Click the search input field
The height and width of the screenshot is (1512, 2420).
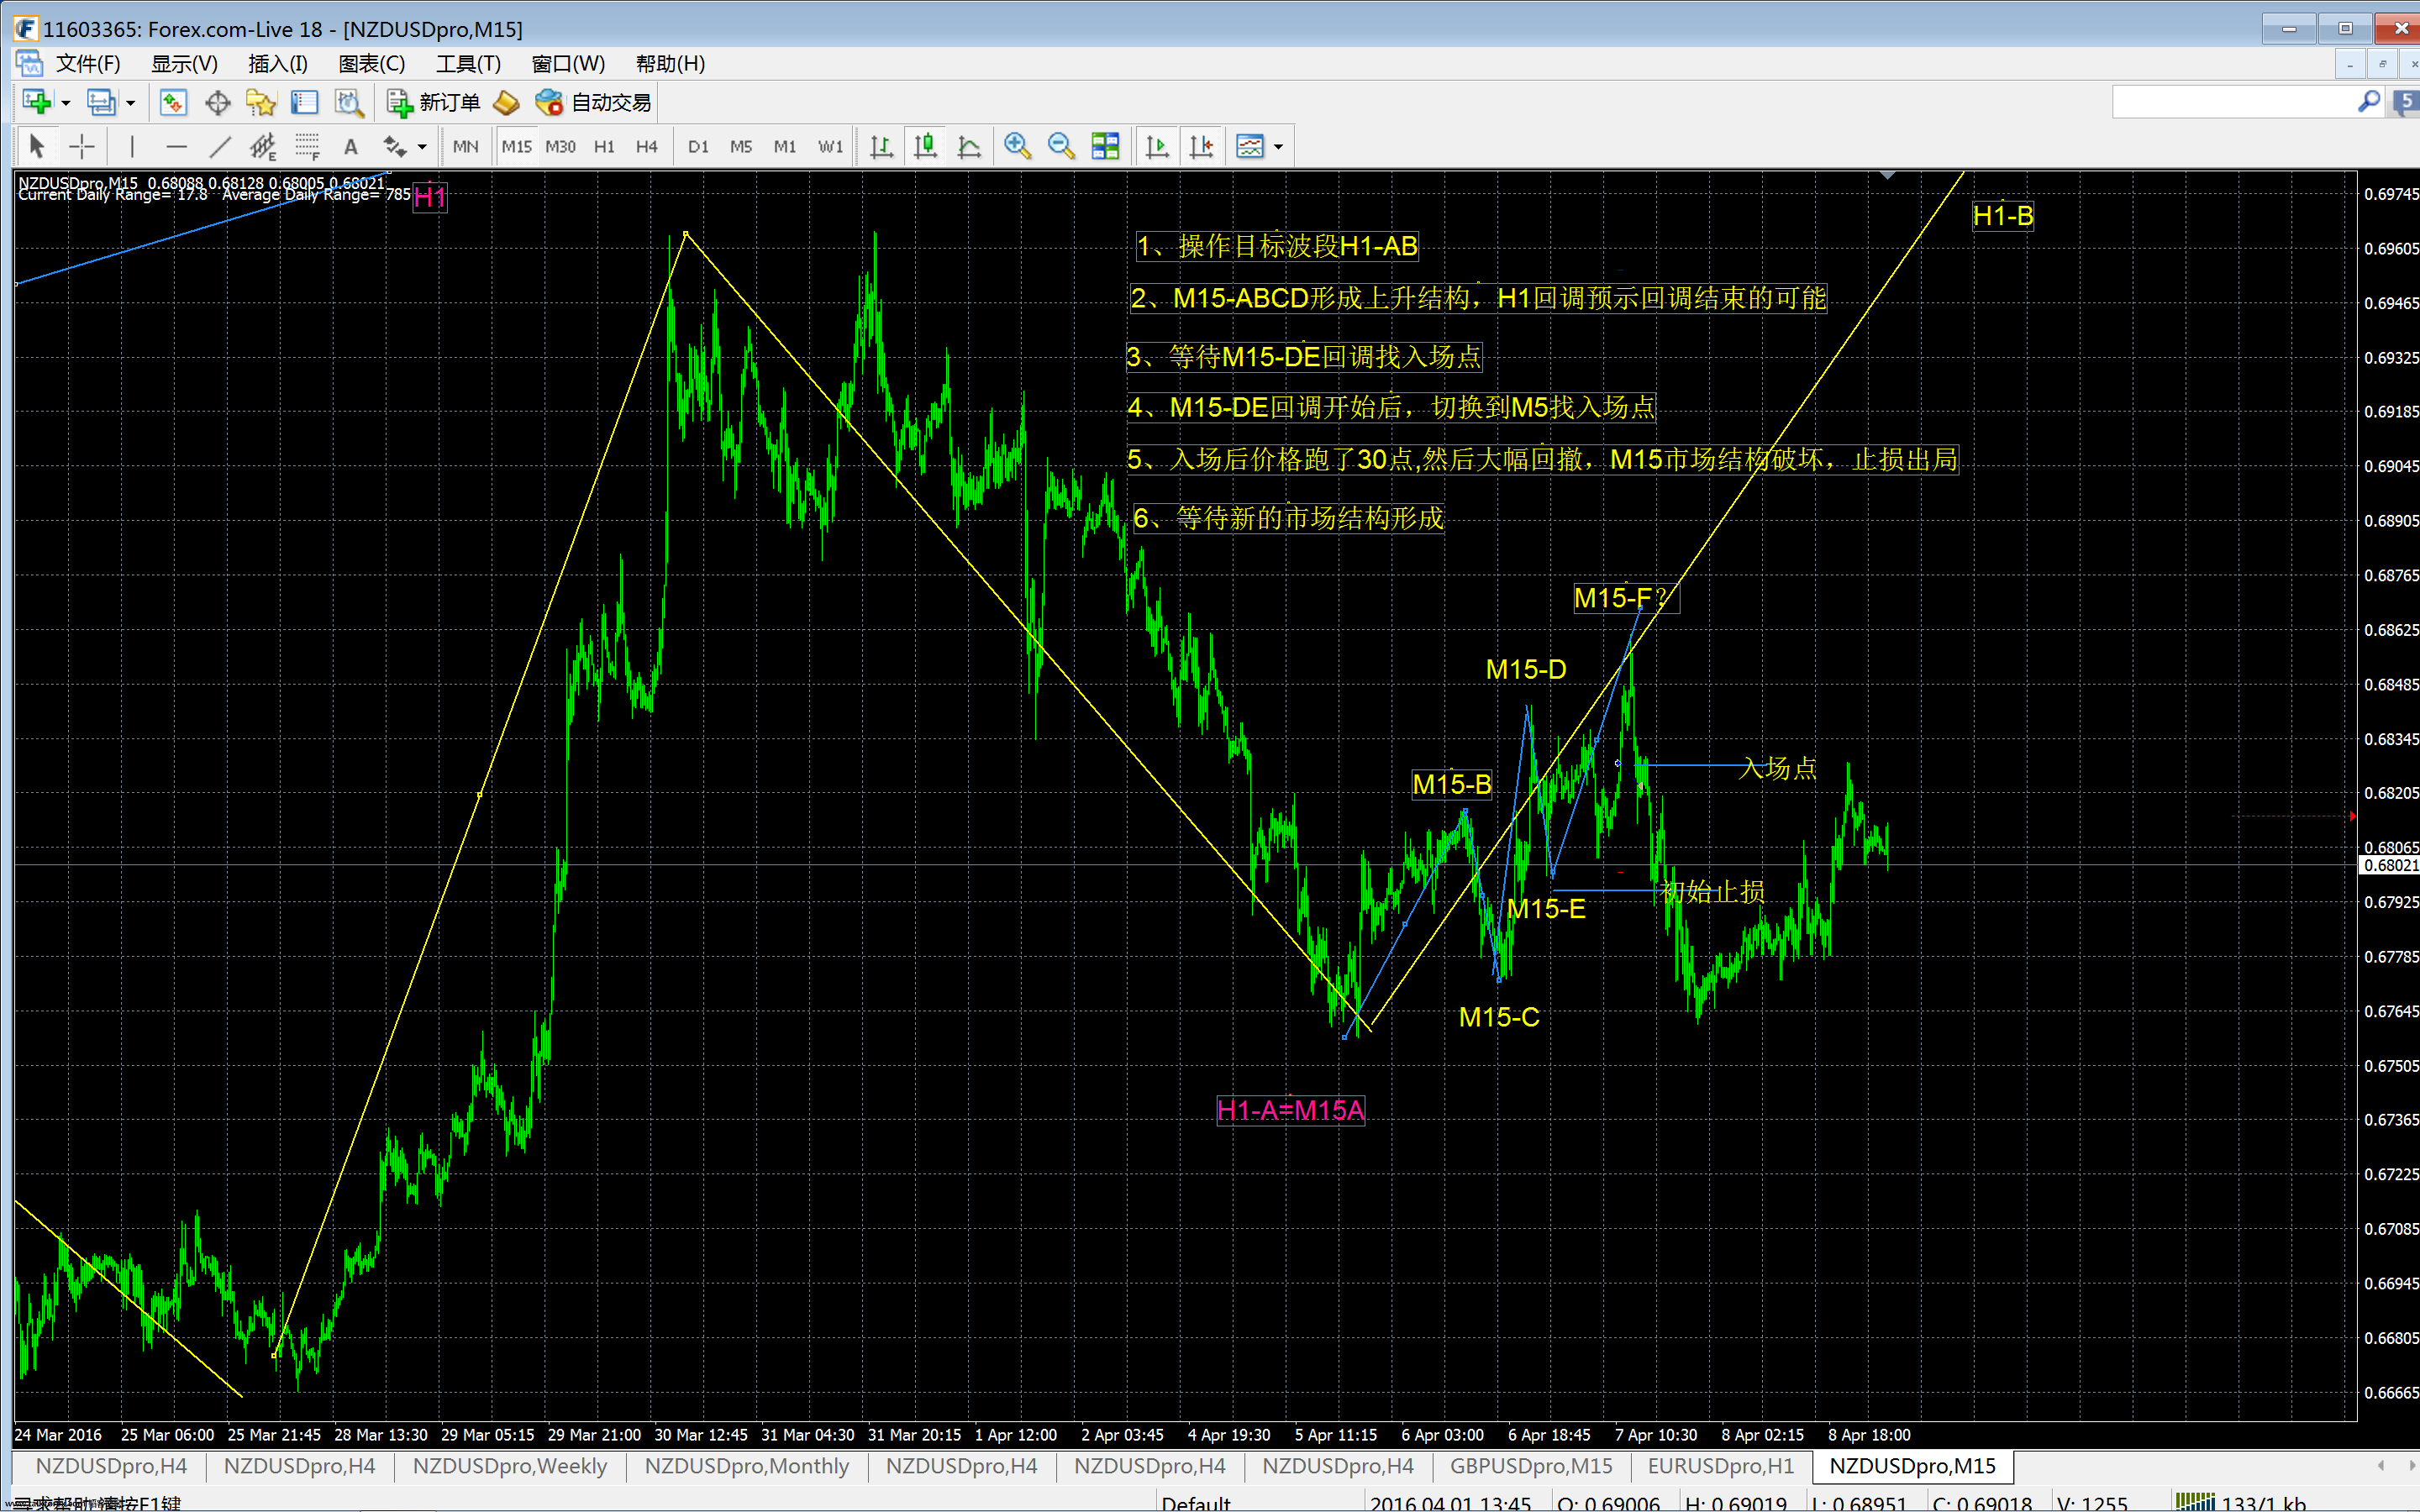coord(2234,102)
